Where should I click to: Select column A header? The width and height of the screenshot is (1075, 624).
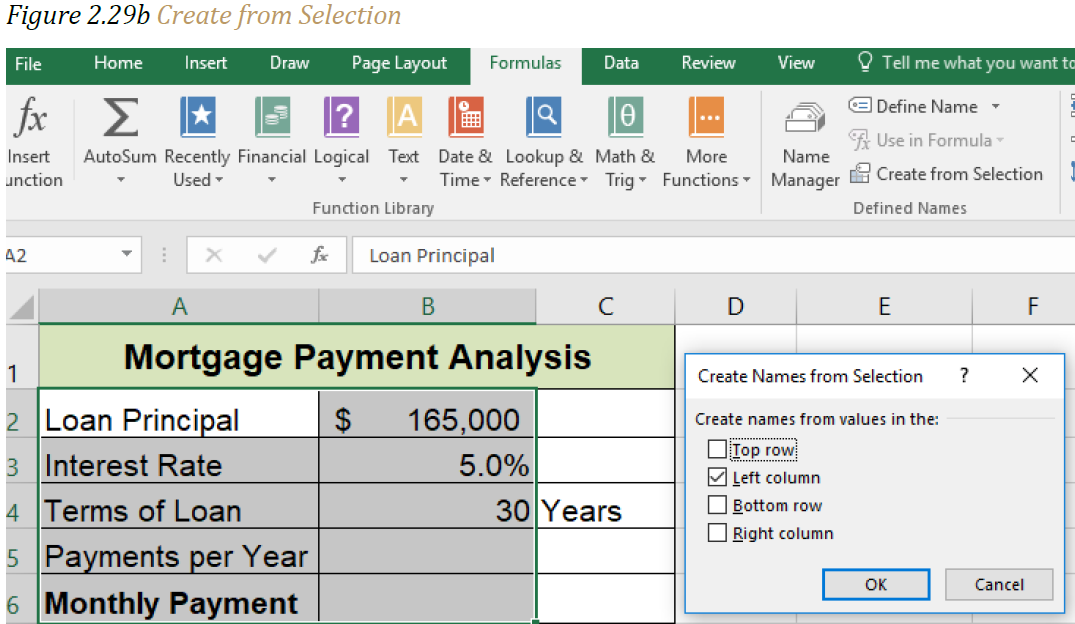[x=179, y=306]
